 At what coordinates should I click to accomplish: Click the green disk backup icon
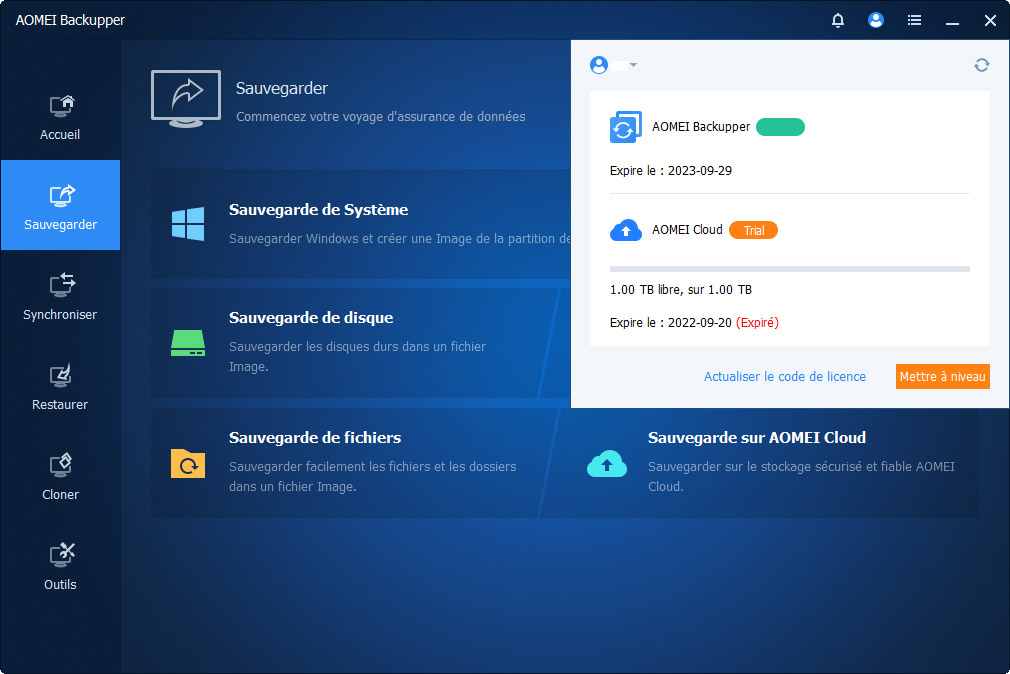click(x=188, y=343)
